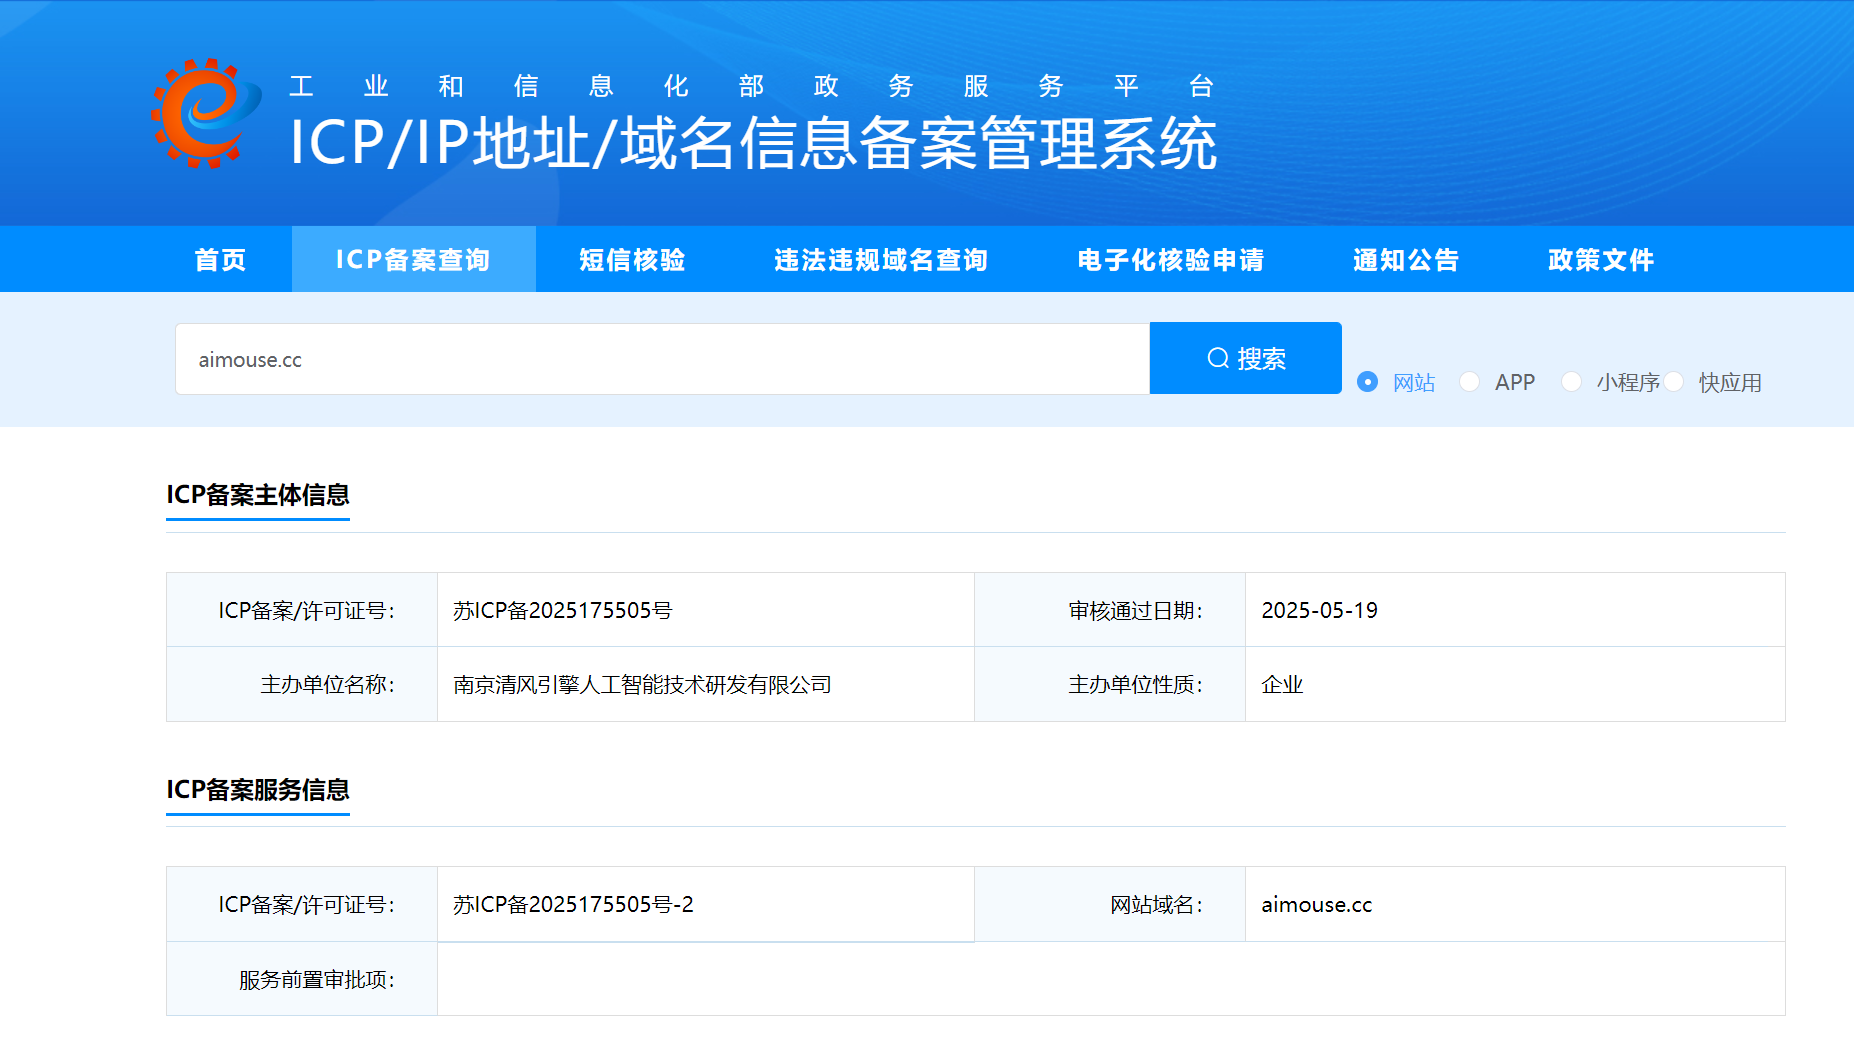1854x1056 pixels.
Task: Click the MIIT gear logo icon
Action: pos(206,112)
